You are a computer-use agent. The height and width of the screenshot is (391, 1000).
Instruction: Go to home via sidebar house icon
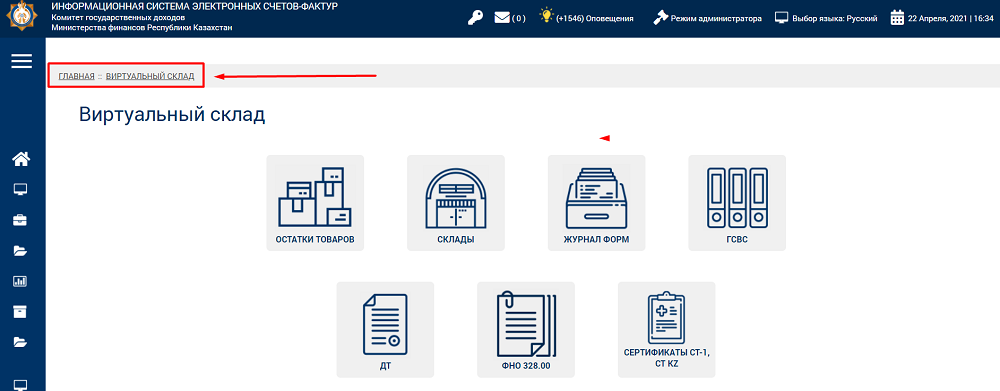(x=20, y=159)
